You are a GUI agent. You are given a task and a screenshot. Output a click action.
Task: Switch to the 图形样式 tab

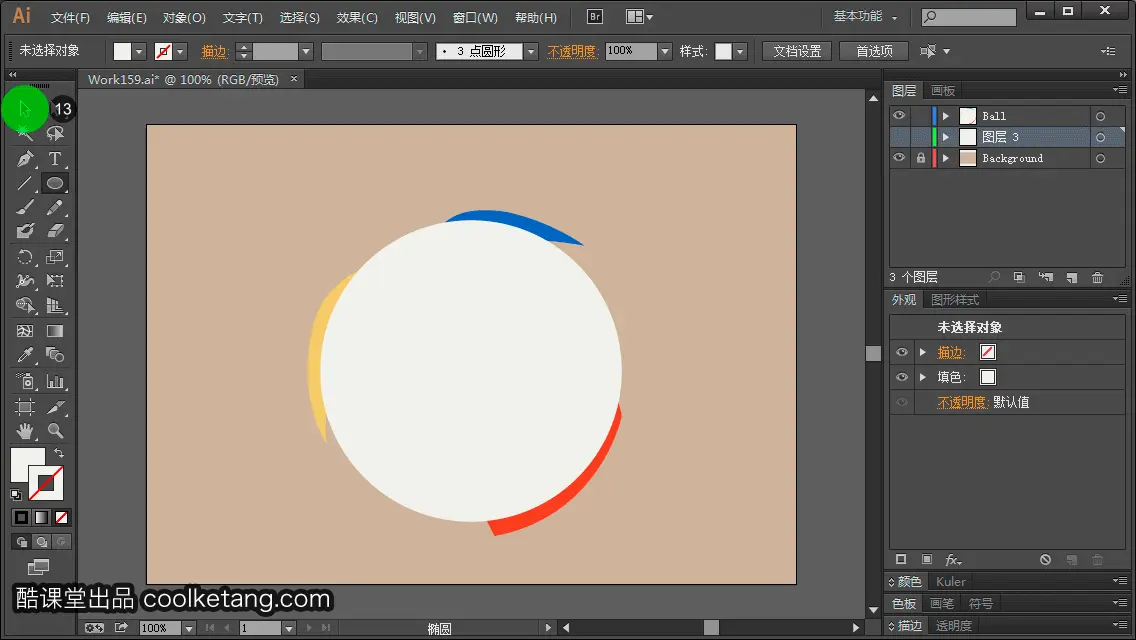pyautogui.click(x=955, y=299)
